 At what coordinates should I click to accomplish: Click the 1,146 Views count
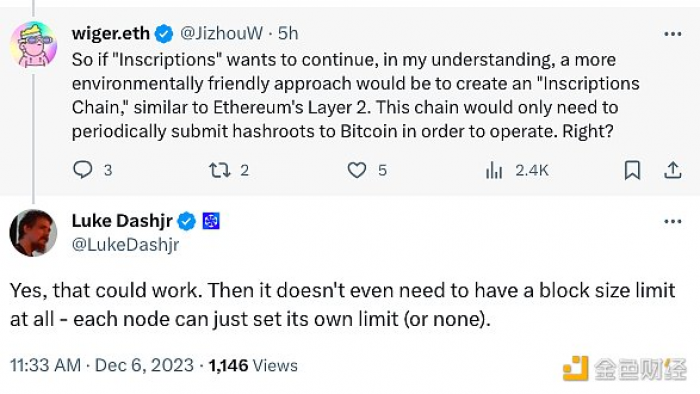coord(253,365)
